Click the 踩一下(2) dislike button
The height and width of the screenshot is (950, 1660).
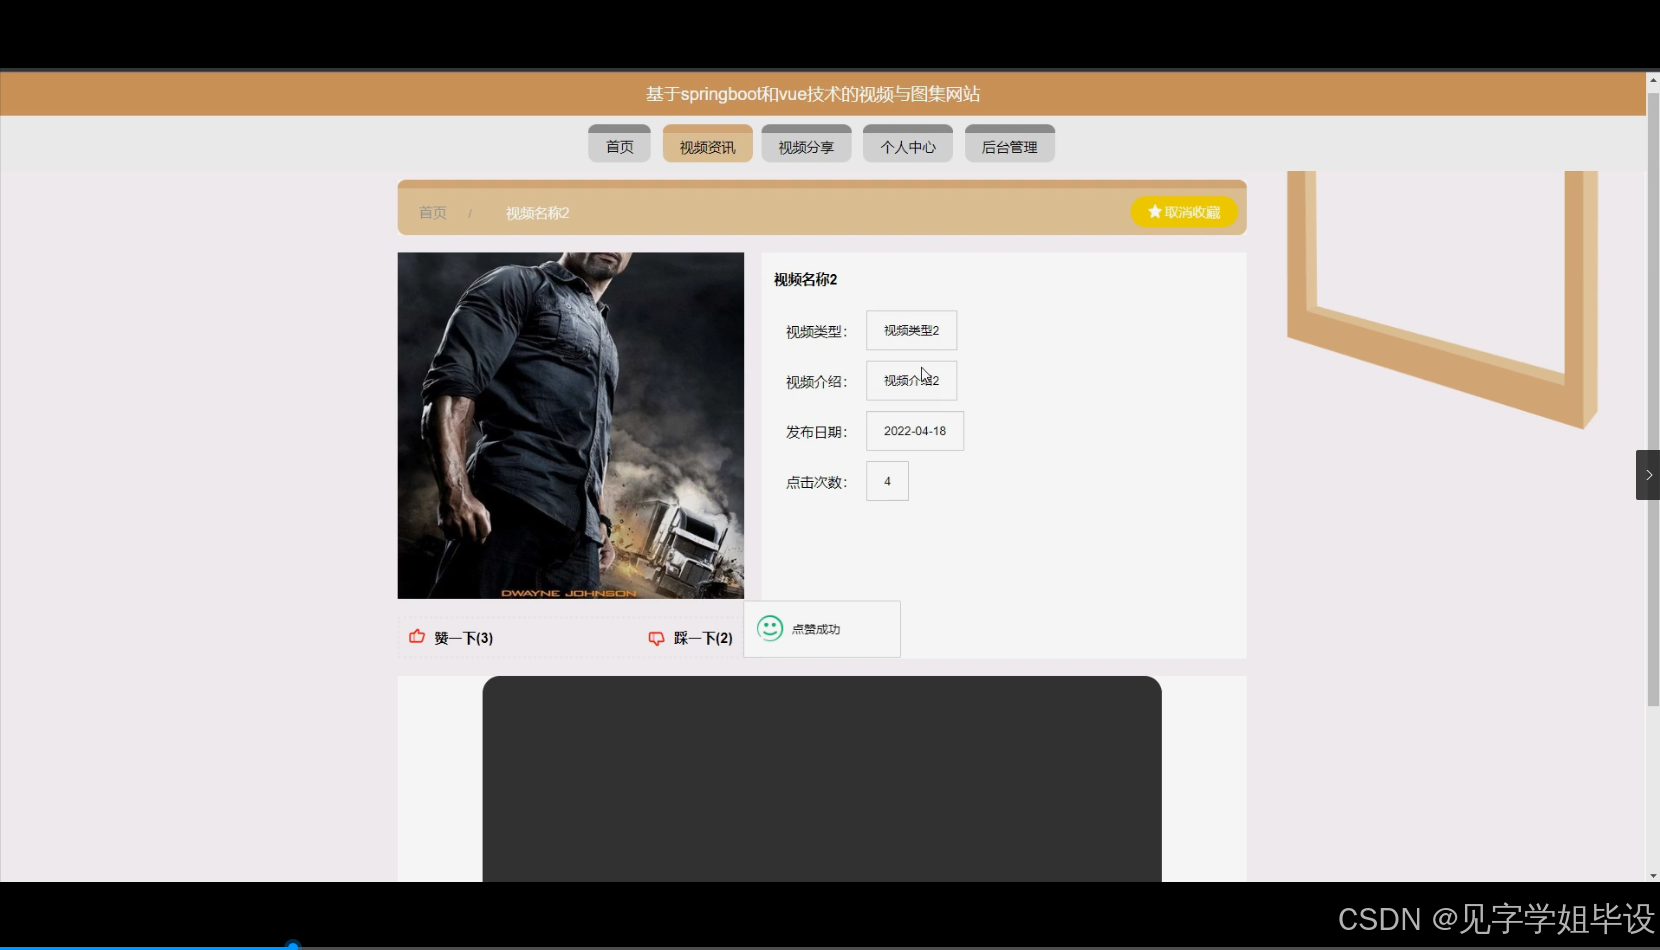[x=691, y=638]
